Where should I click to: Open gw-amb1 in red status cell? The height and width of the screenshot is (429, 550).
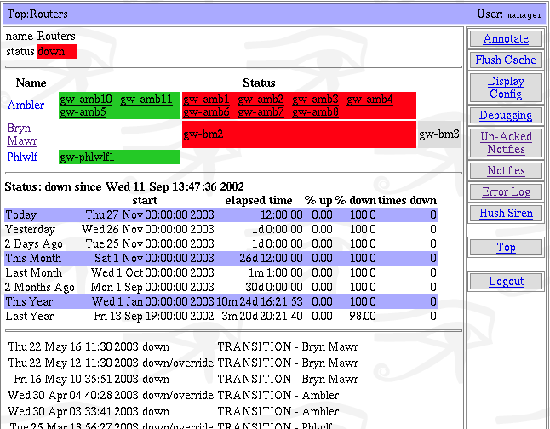(x=206, y=99)
